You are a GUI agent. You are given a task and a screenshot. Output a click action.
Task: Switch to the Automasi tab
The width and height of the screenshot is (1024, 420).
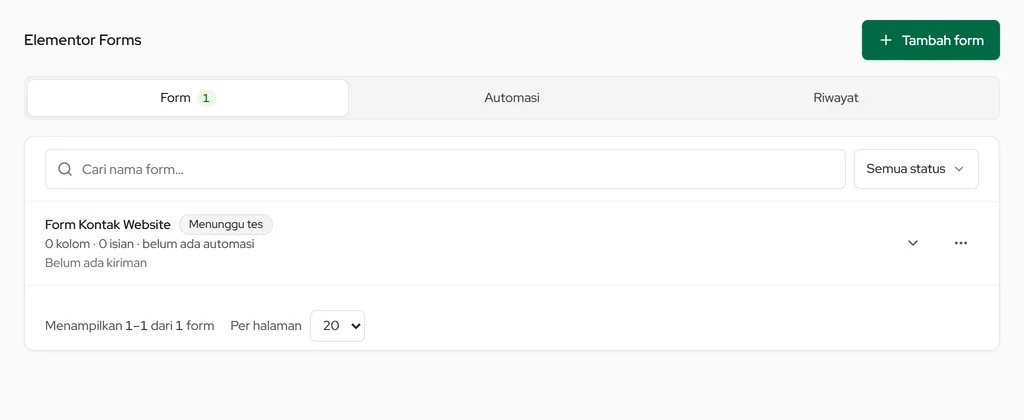pos(512,98)
